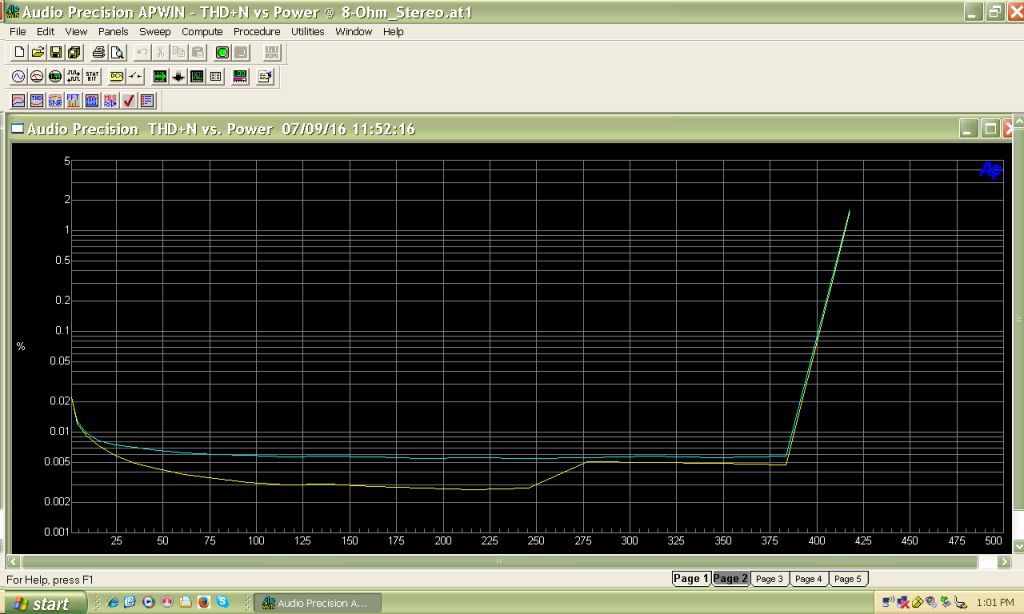
Task: Create a new test file
Action: 20,52
